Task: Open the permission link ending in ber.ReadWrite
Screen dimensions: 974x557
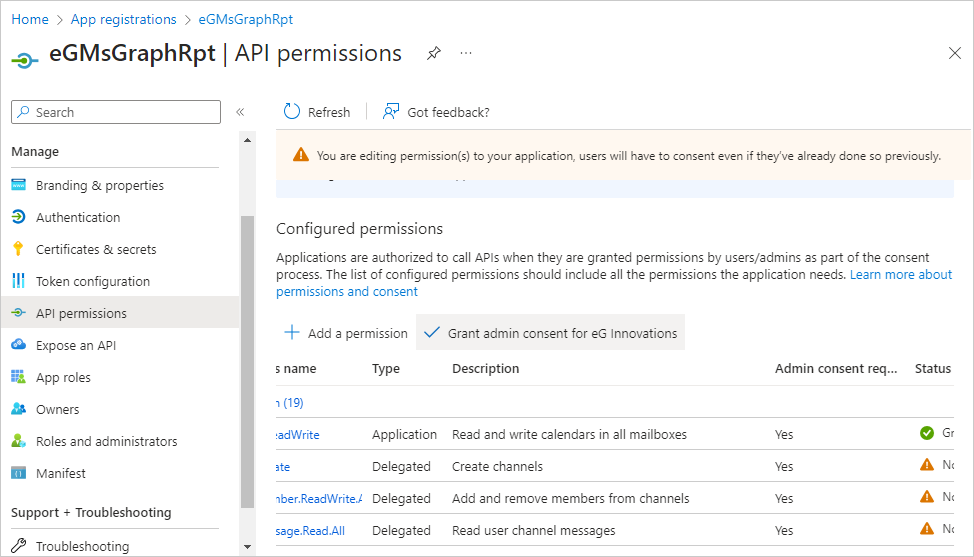Action: point(319,499)
